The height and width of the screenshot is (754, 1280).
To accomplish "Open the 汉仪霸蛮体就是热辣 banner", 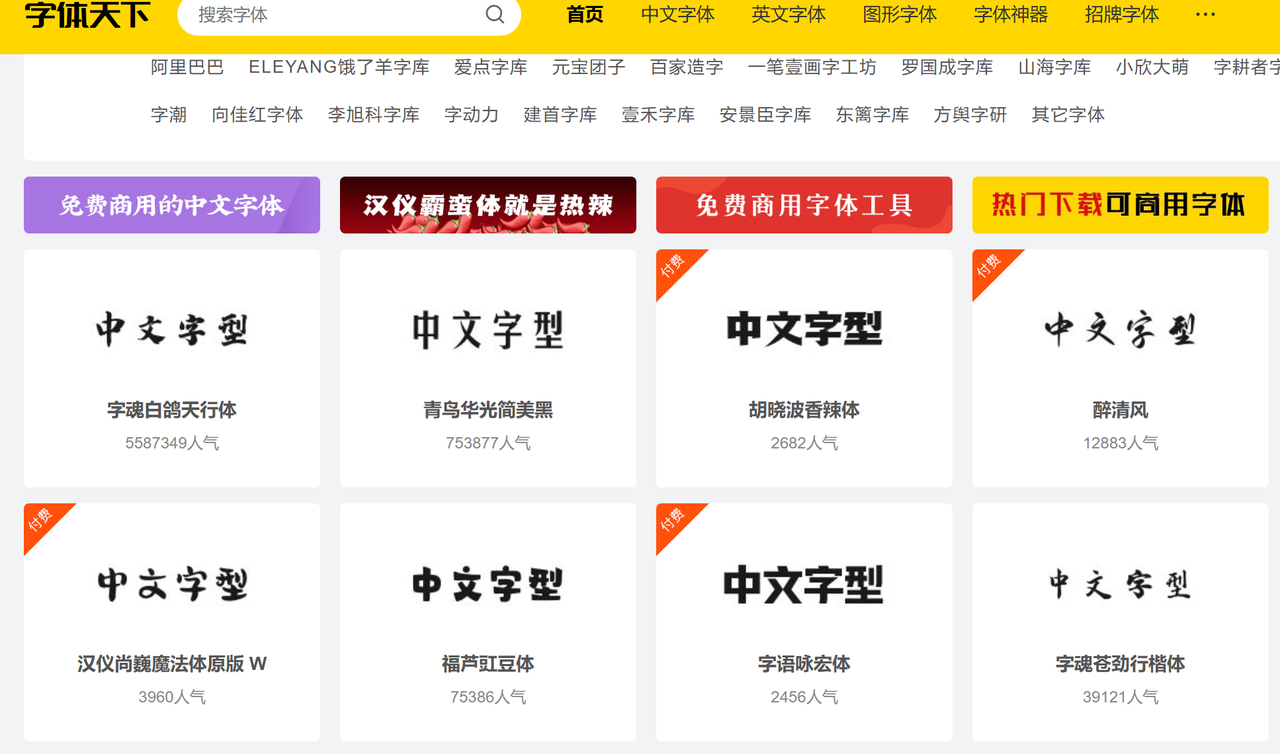I will pos(488,205).
